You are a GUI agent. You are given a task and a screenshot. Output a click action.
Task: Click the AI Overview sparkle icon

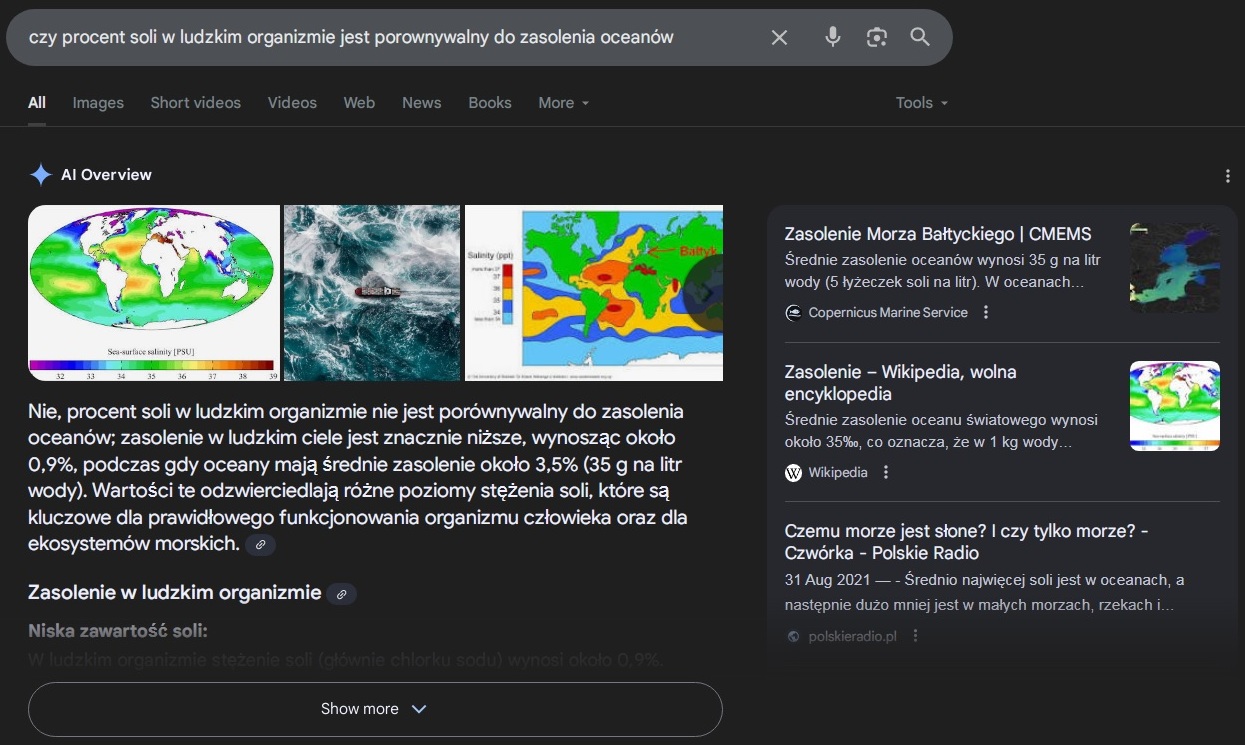pos(40,174)
